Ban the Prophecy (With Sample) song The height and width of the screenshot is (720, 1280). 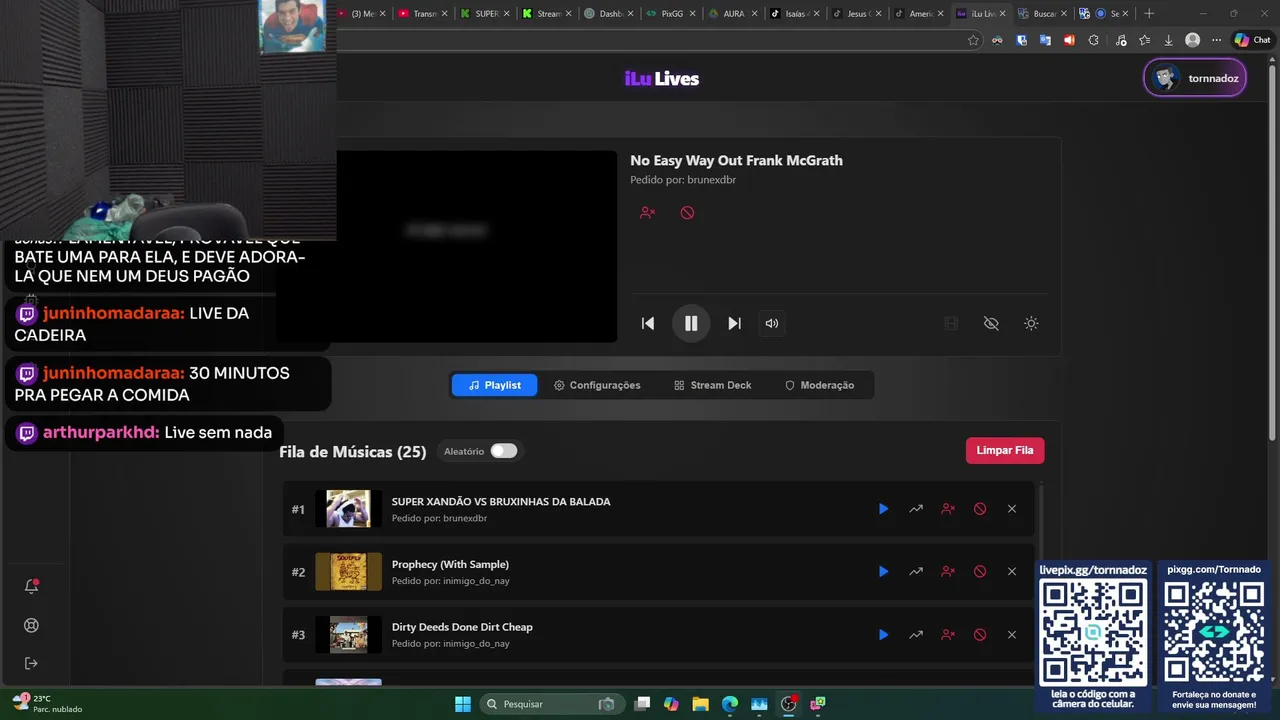coord(980,572)
